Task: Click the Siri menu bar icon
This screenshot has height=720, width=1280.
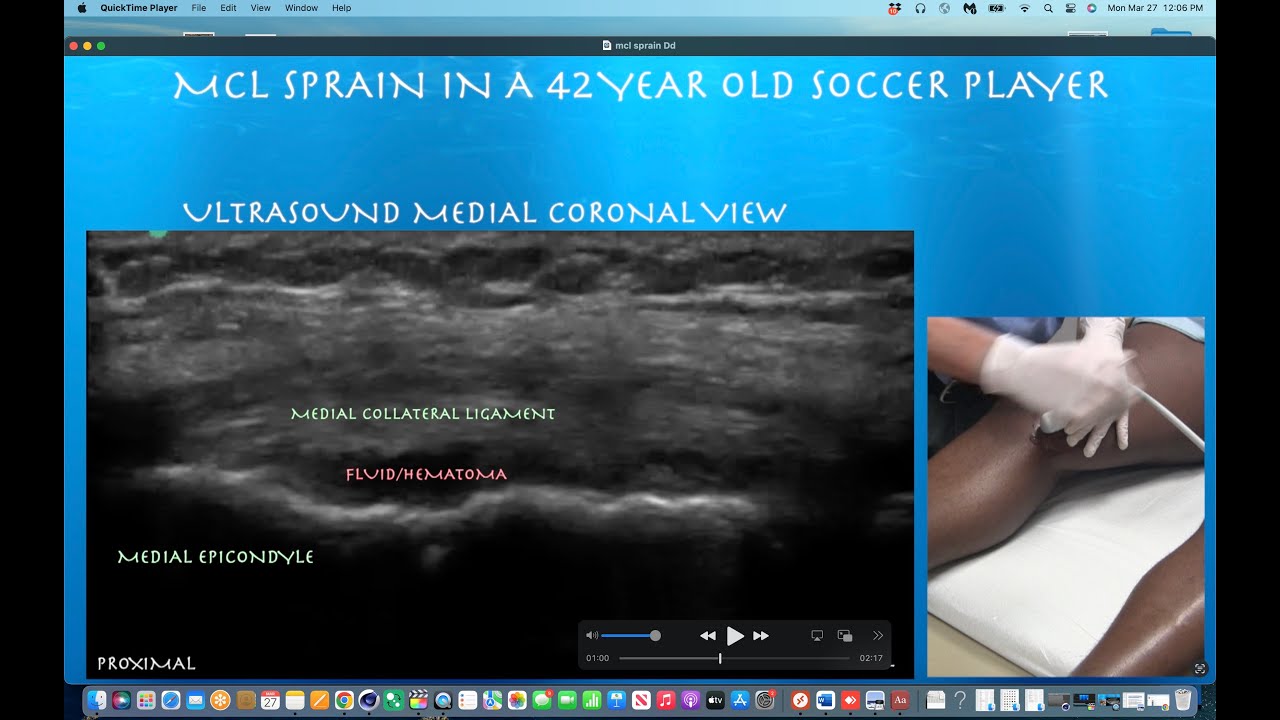Action: 1092,8
